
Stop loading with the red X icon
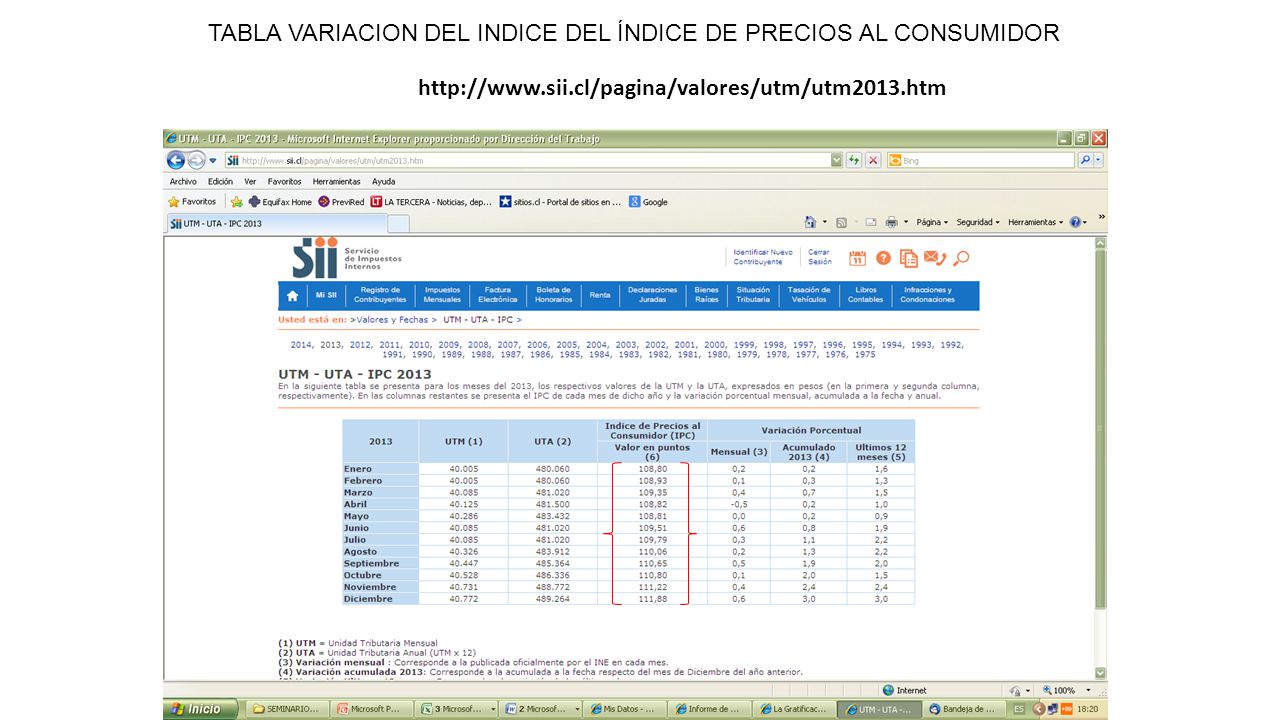click(x=873, y=160)
